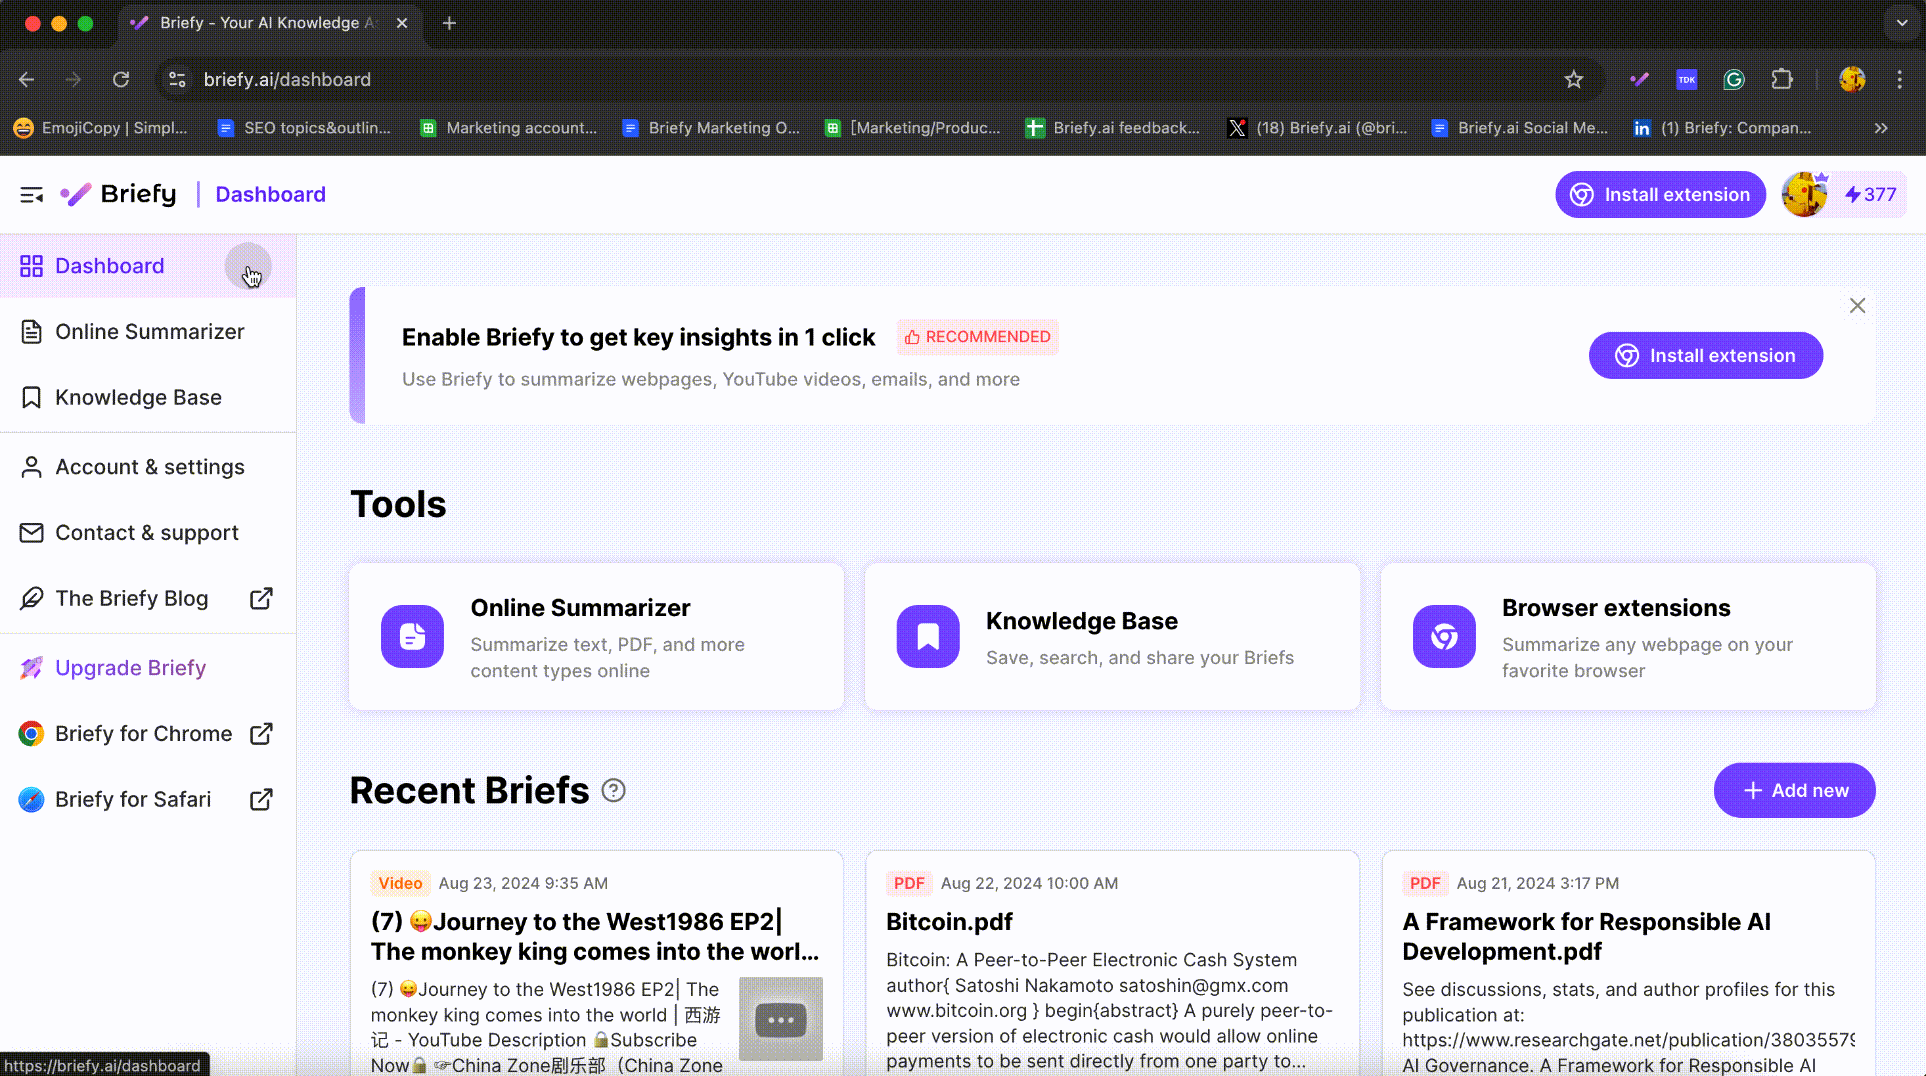Open Online Summarizer in the sidebar
This screenshot has height=1076, width=1926.
(x=148, y=332)
